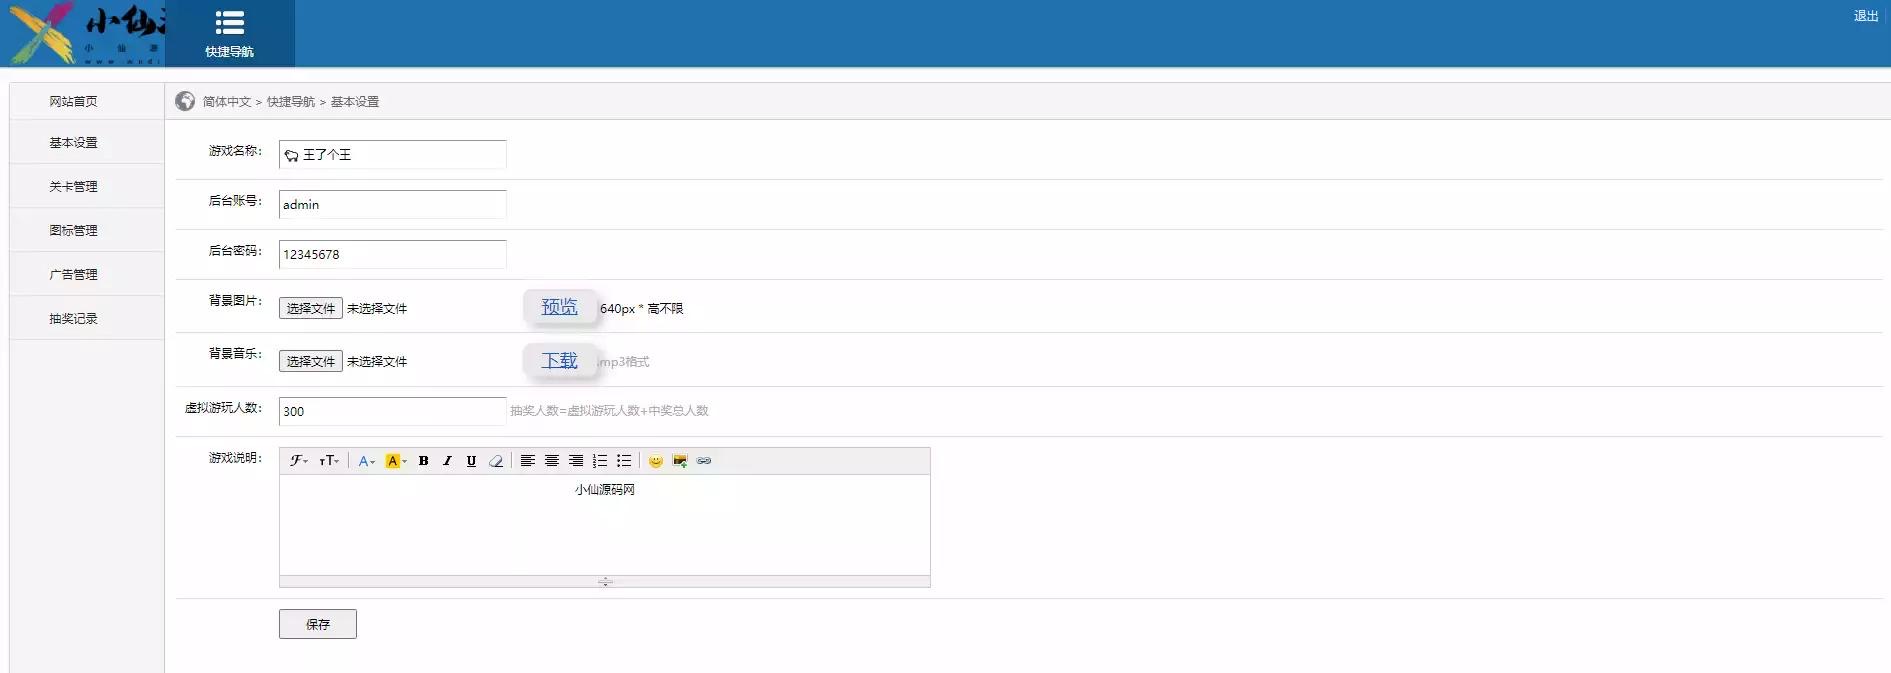Click the 后台密码 input field
The height and width of the screenshot is (673, 1891).
[393, 254]
